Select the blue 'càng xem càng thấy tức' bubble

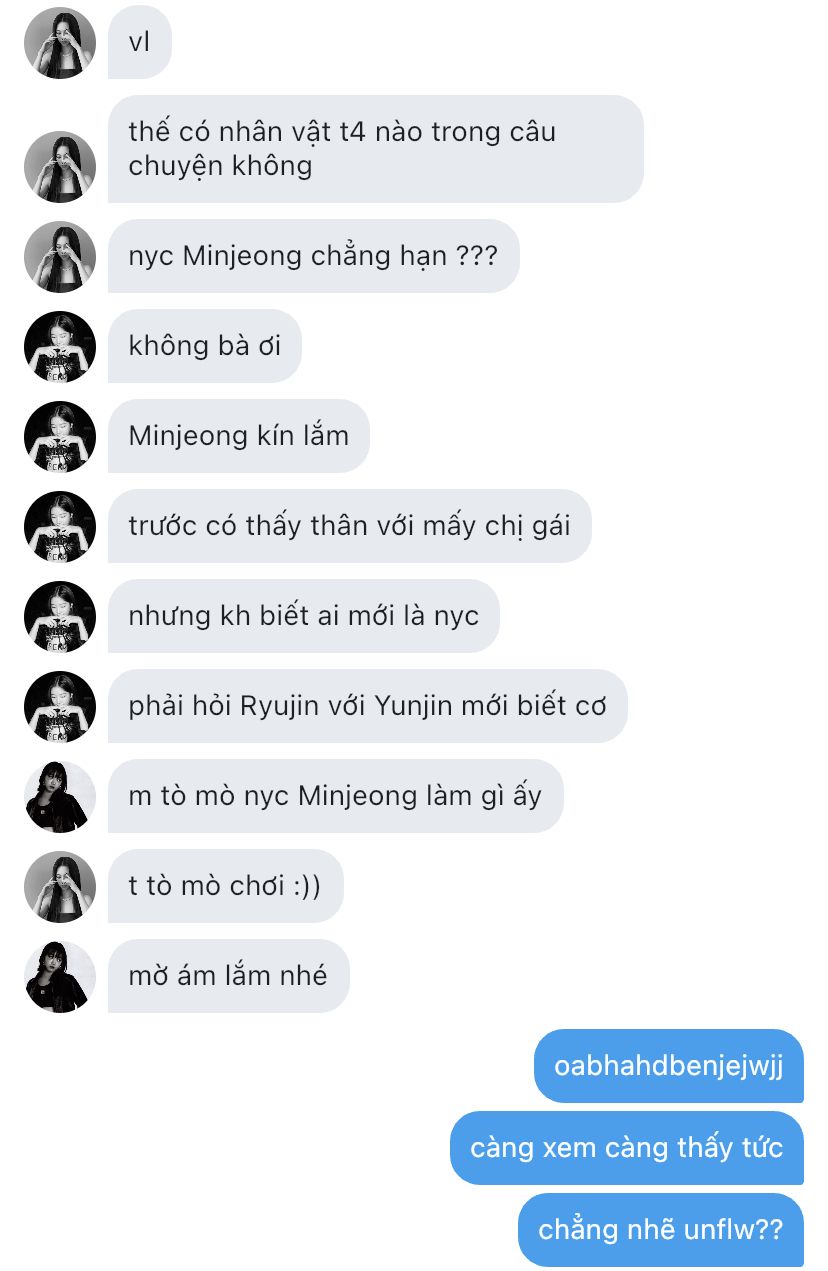click(x=627, y=1148)
